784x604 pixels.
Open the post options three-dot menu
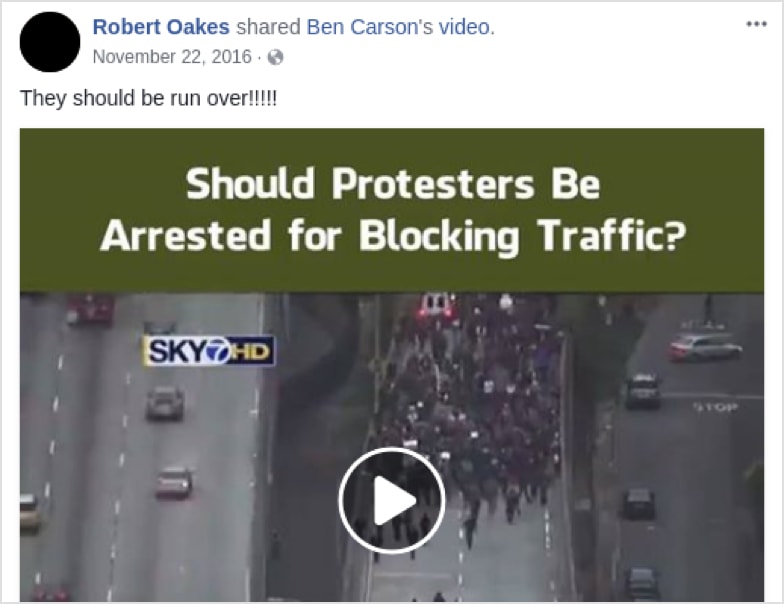[x=756, y=24]
